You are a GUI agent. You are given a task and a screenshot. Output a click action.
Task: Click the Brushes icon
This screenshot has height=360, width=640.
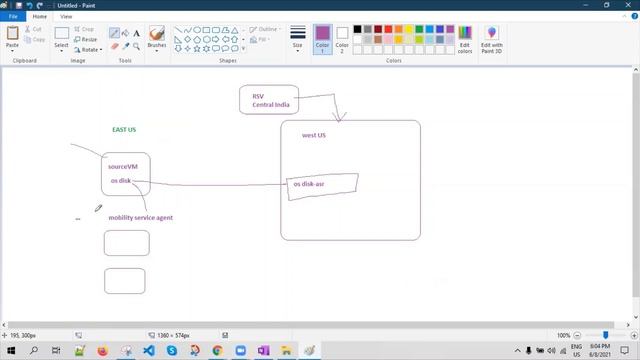[x=157, y=33]
